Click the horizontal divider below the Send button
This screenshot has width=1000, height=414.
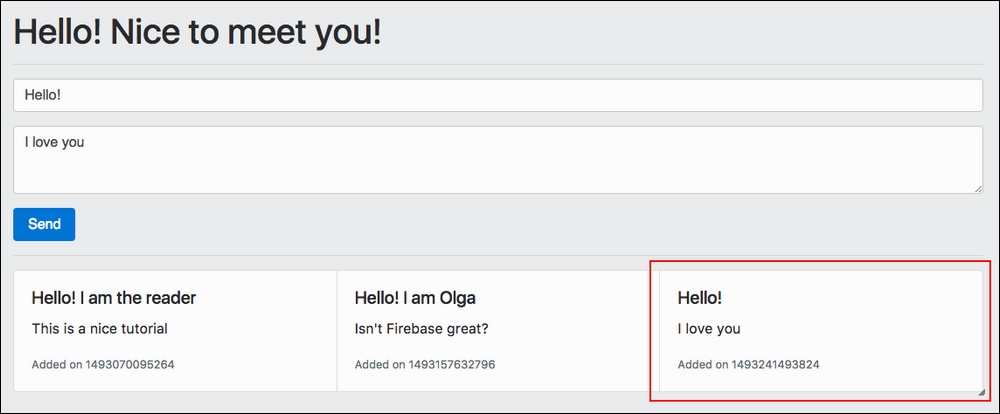point(497,256)
